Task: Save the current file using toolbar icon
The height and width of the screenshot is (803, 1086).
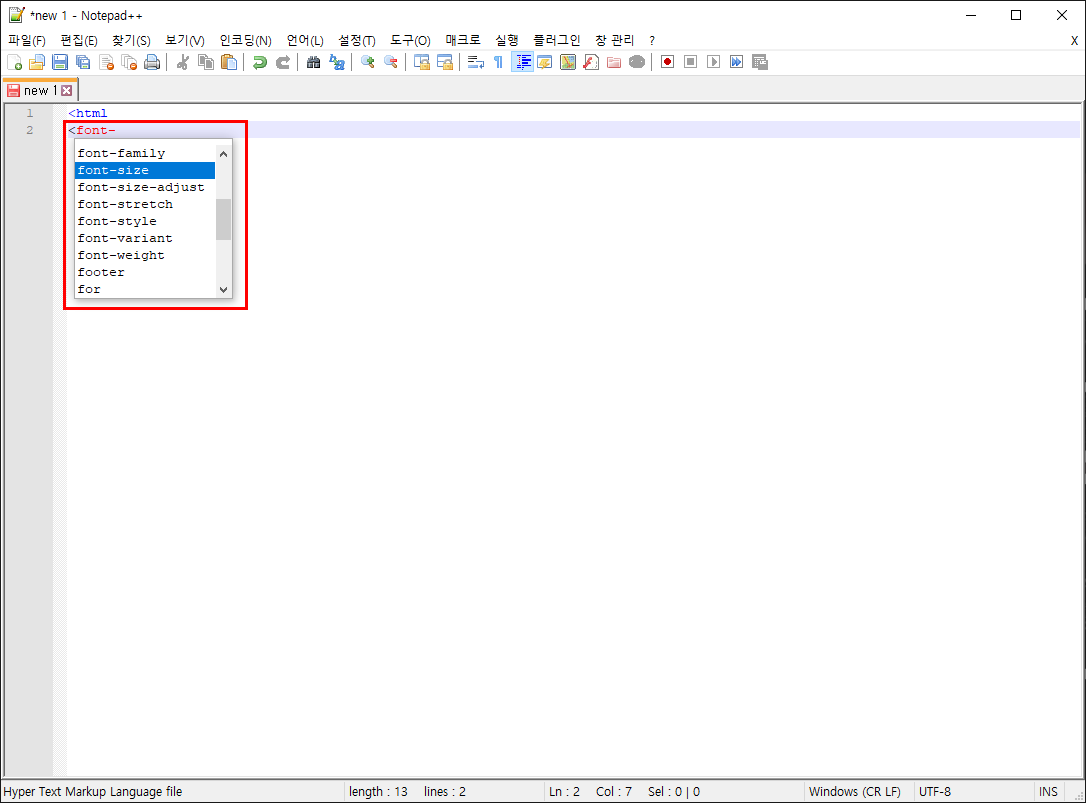Action: pyautogui.click(x=60, y=62)
